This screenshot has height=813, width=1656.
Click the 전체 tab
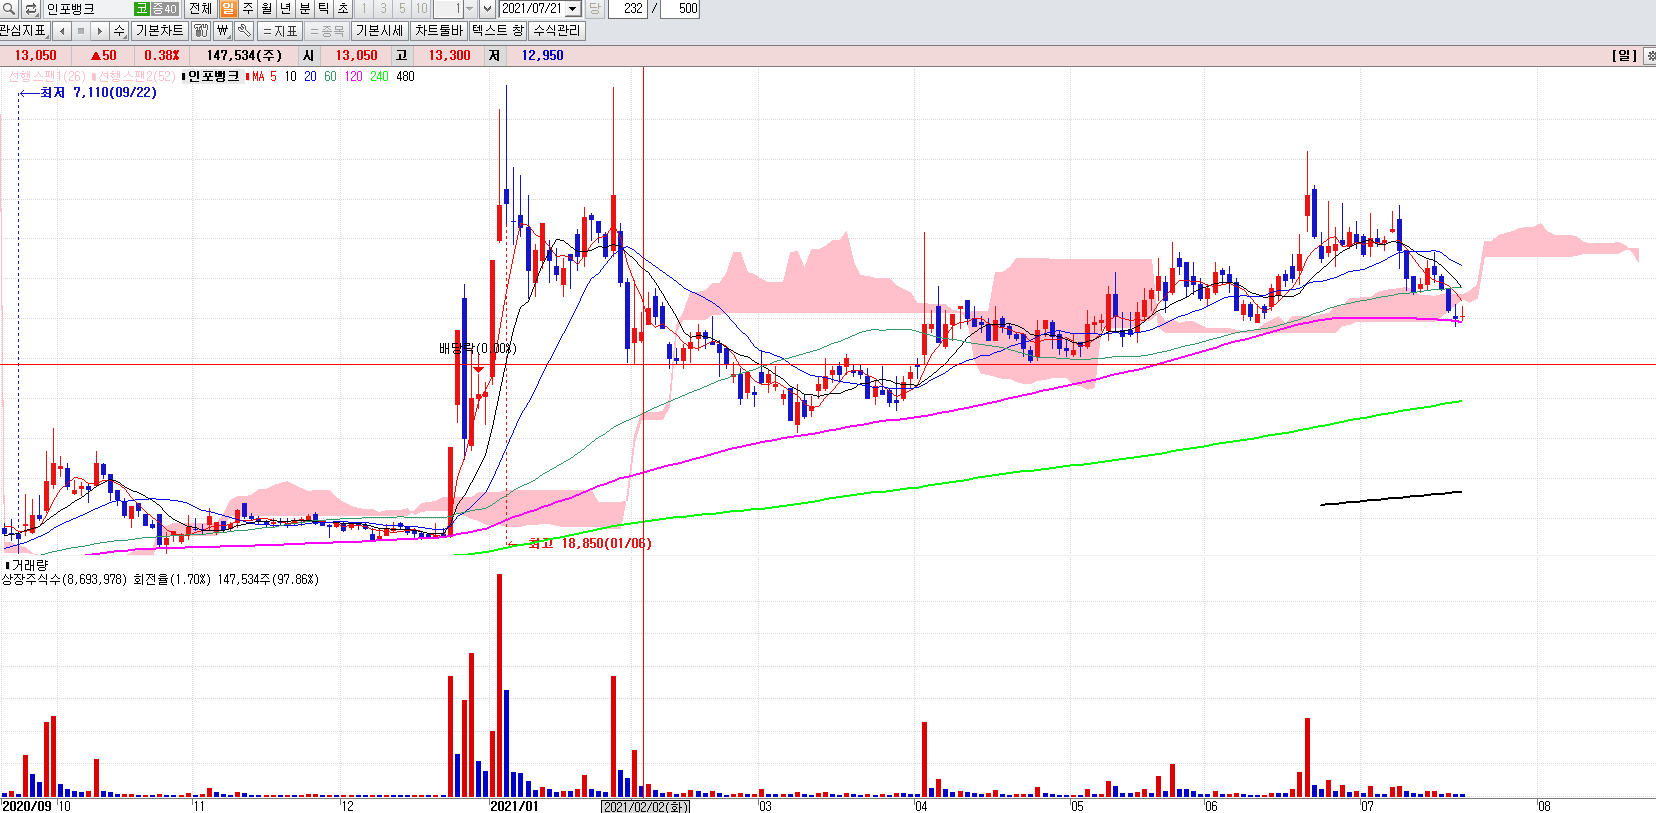coord(200,8)
